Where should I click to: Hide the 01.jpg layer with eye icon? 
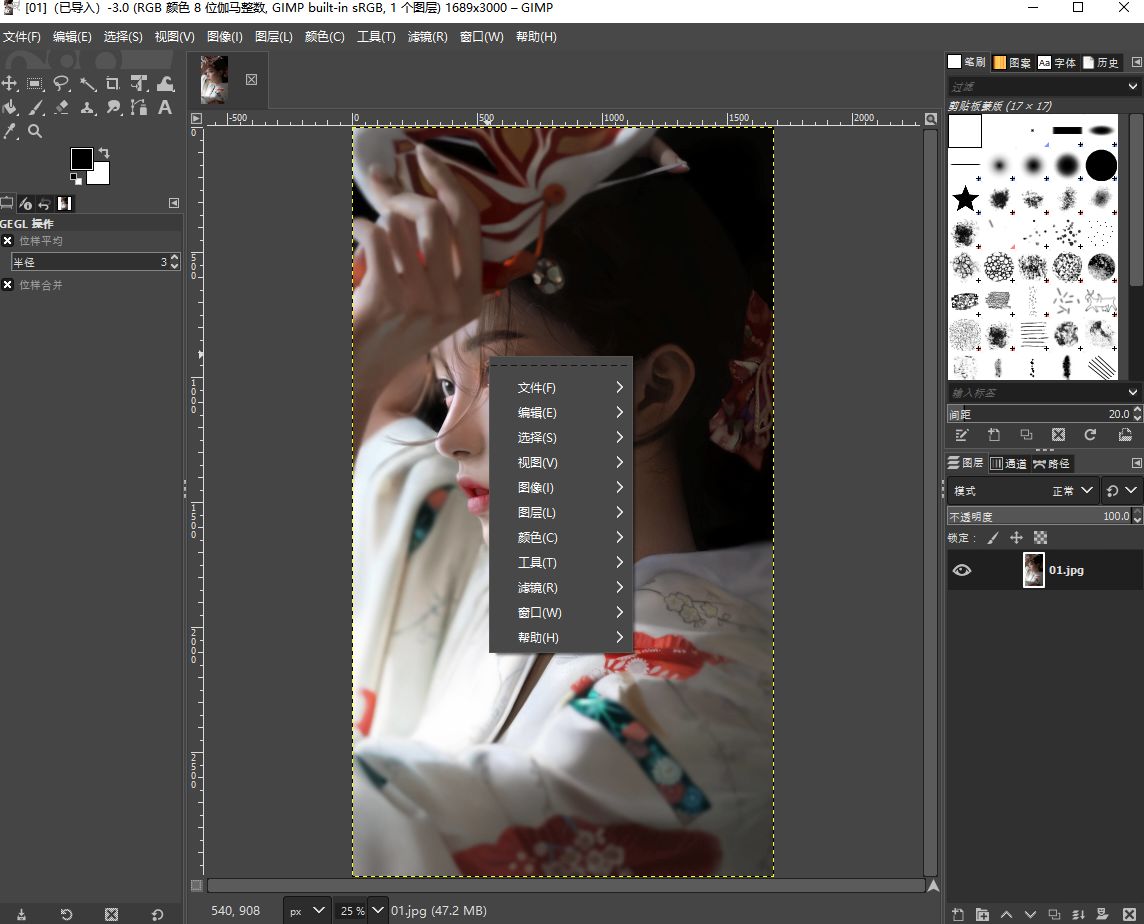[962, 570]
